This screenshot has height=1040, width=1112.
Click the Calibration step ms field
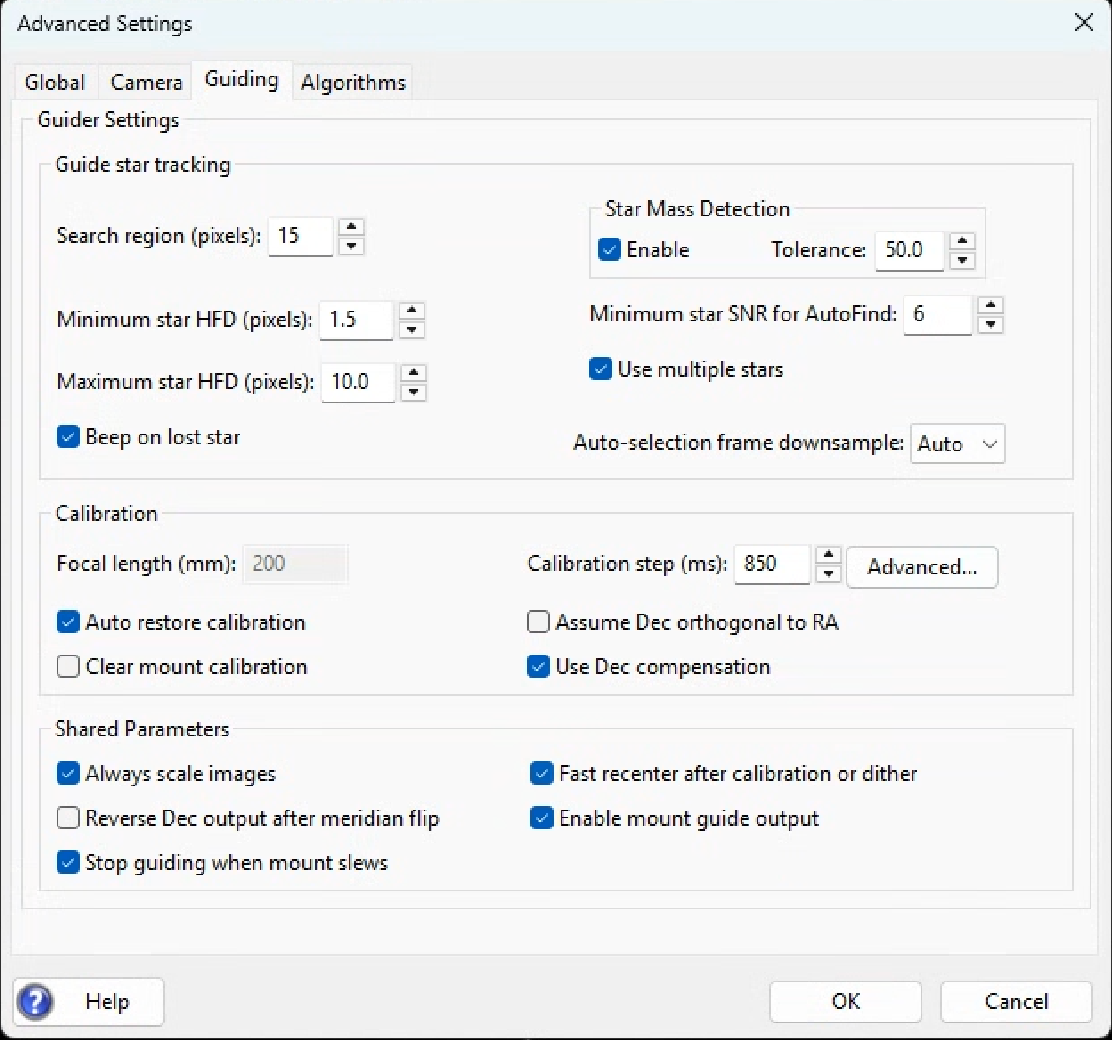tap(772, 564)
